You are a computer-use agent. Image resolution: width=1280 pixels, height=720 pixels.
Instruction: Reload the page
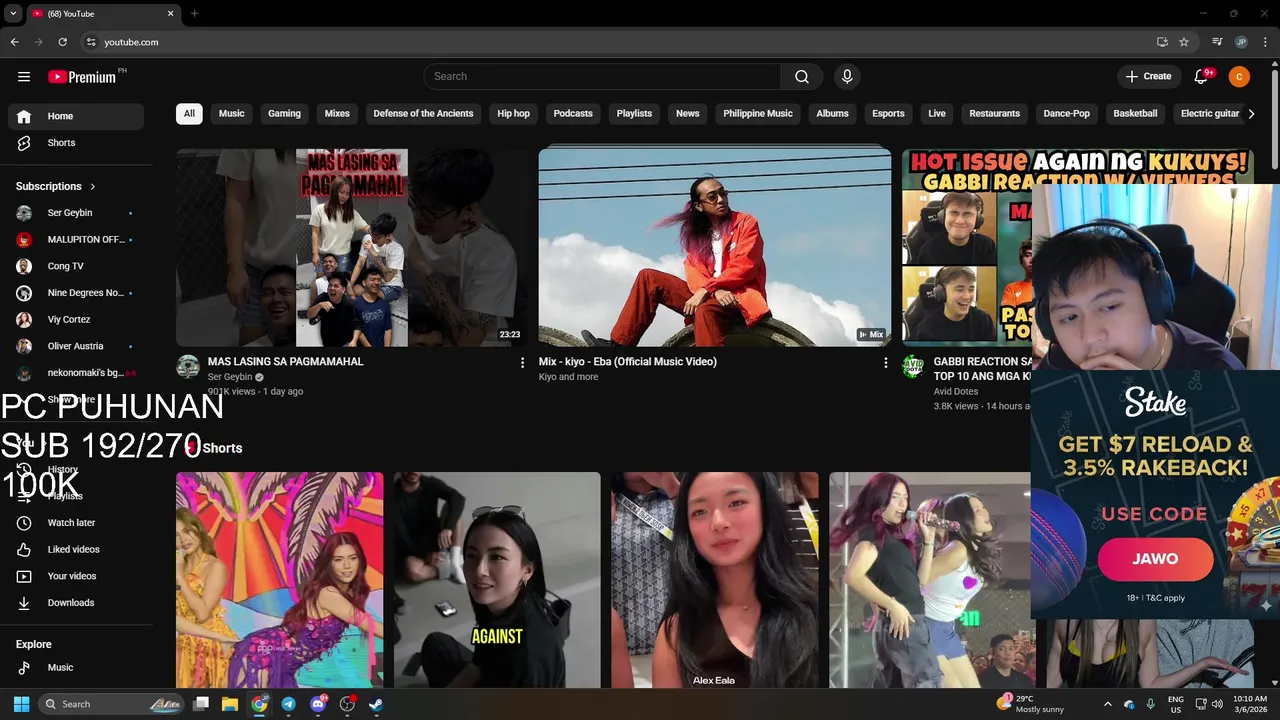62,42
